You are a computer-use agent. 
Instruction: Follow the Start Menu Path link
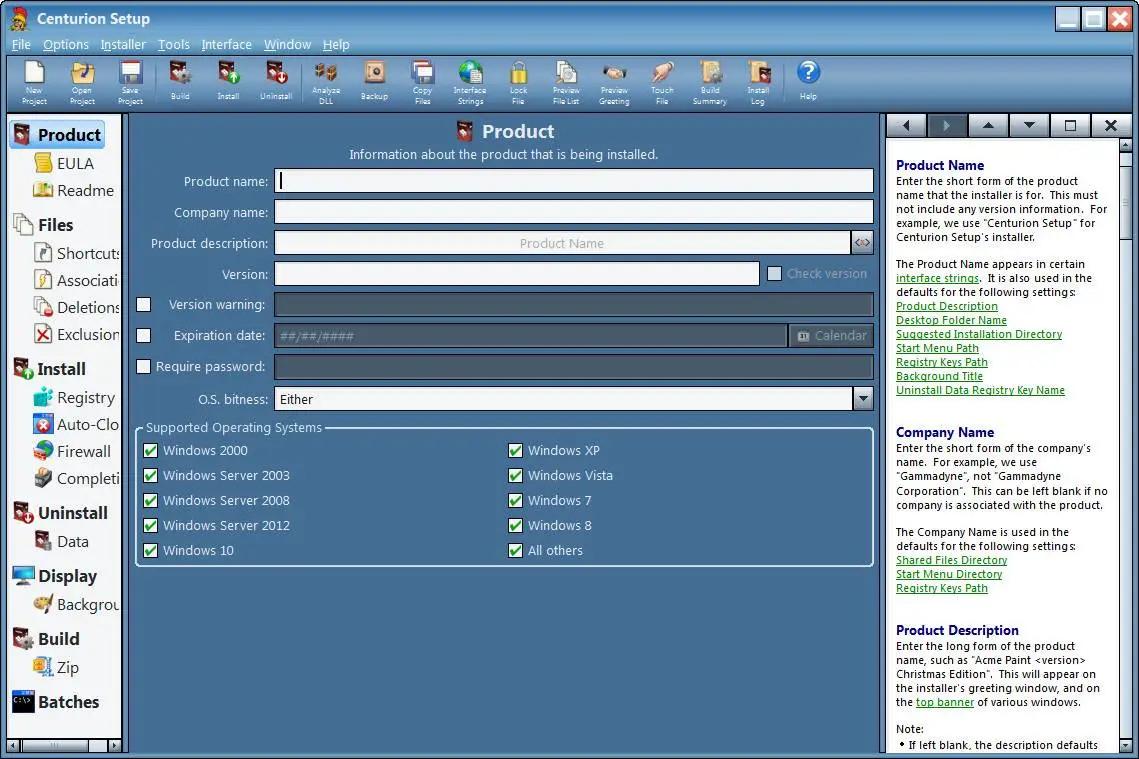coord(937,348)
